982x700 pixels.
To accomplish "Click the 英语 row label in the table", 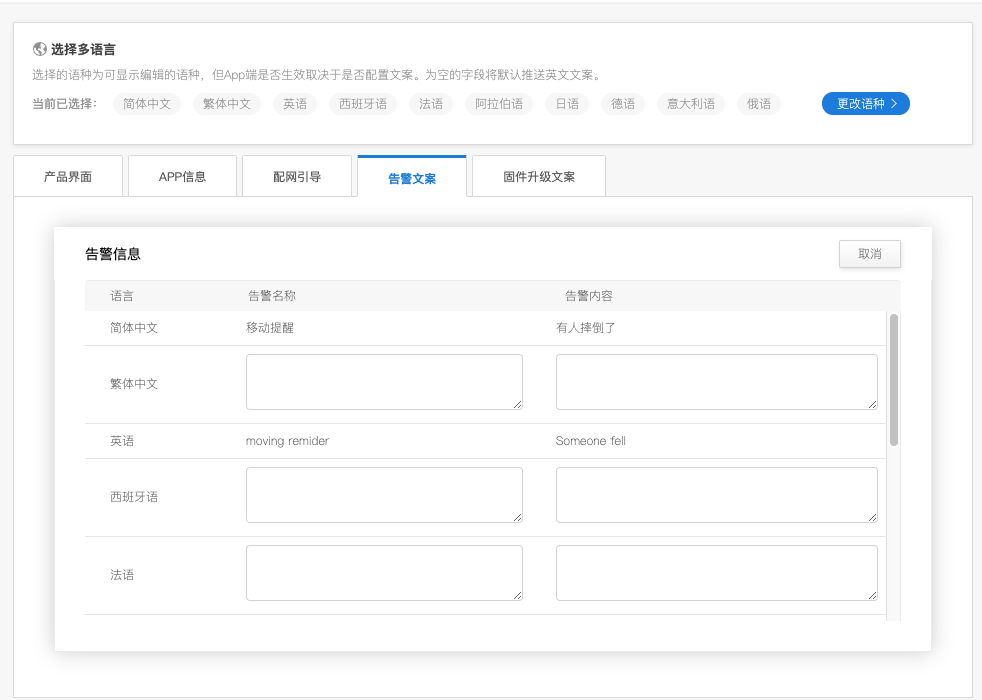I will (x=122, y=441).
